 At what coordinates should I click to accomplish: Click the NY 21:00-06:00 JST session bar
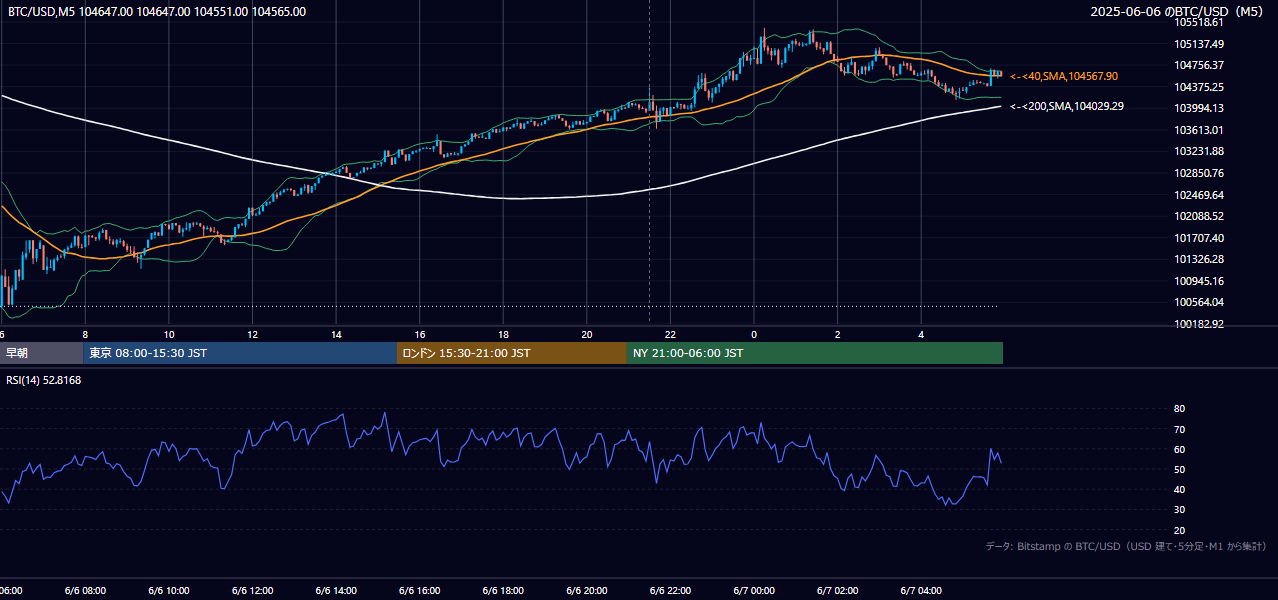coord(815,353)
